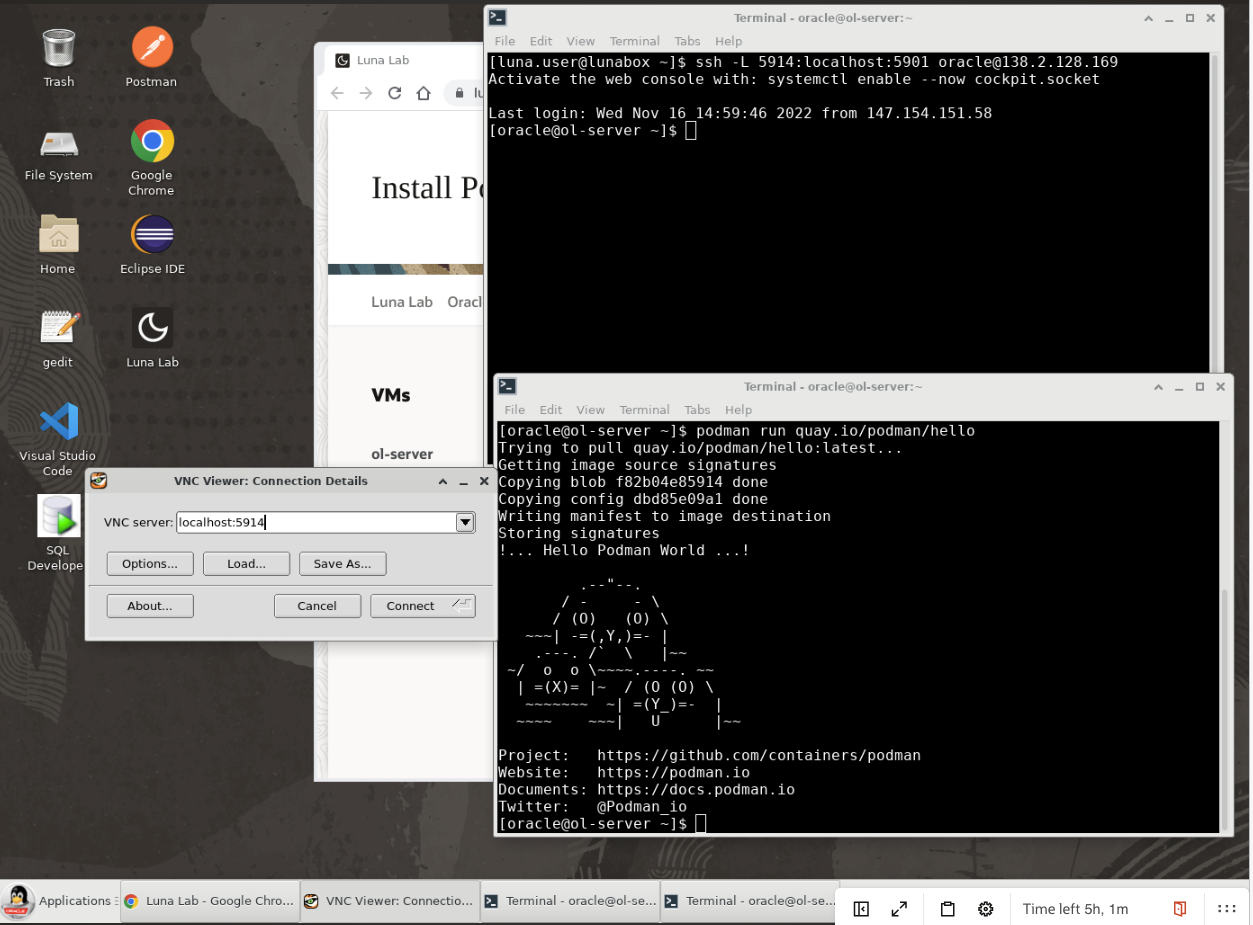This screenshot has width=1253, height=925.
Task: Click https://github.com/containers/podman in terminal output
Action: tap(759, 756)
